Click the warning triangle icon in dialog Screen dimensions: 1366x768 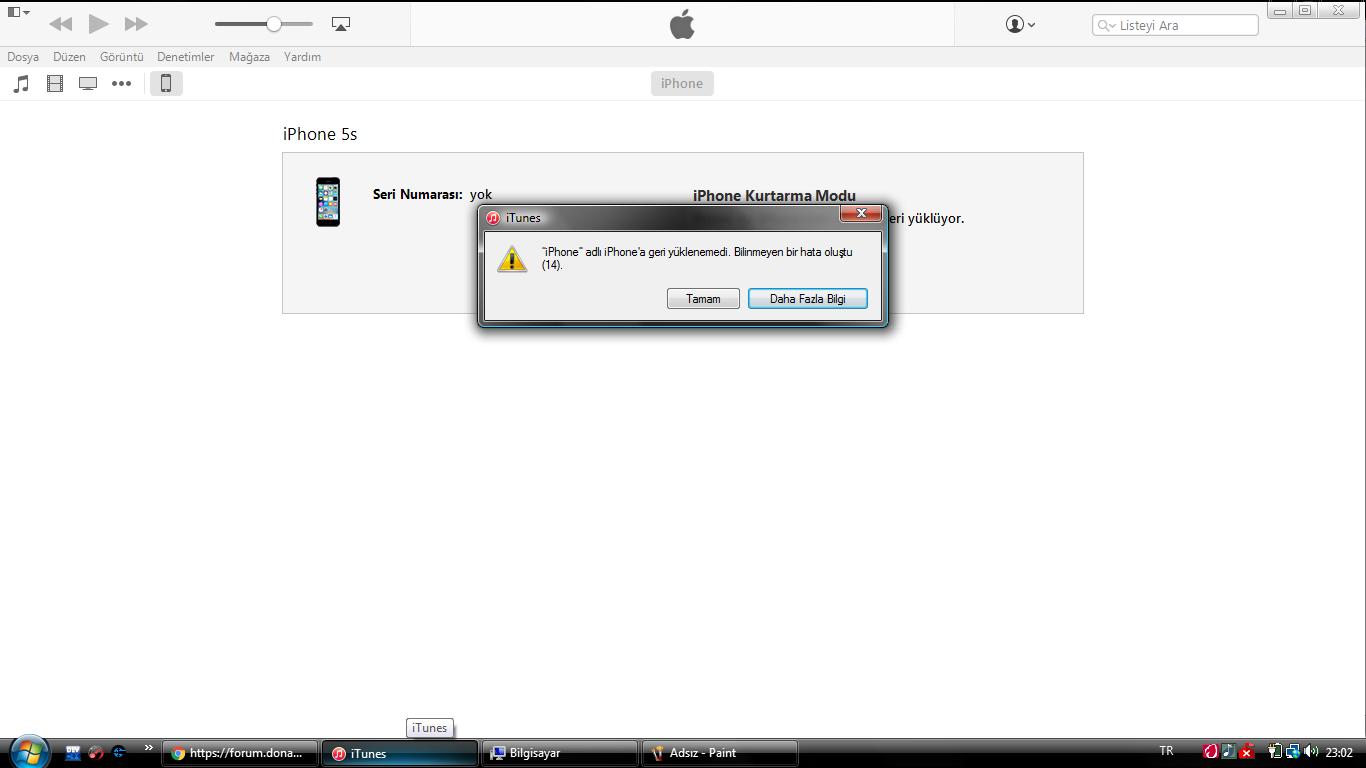[512, 258]
